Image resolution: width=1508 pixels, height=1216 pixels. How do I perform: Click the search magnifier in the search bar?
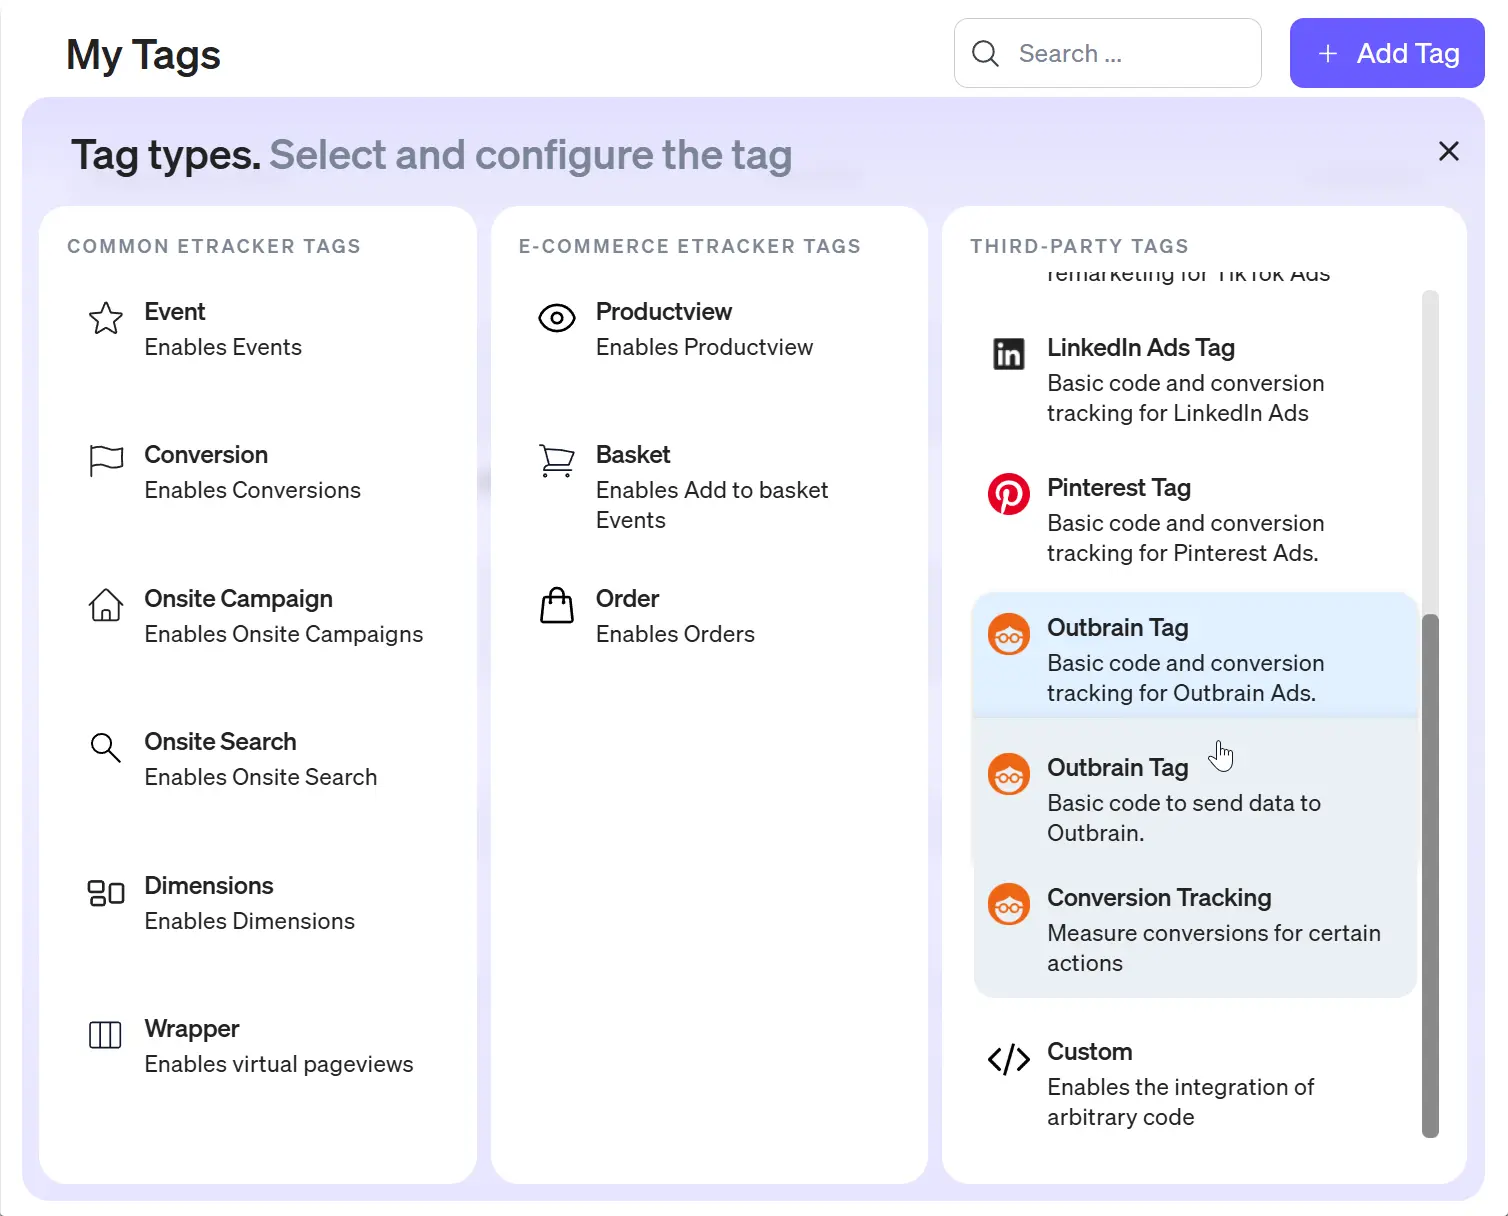point(985,53)
